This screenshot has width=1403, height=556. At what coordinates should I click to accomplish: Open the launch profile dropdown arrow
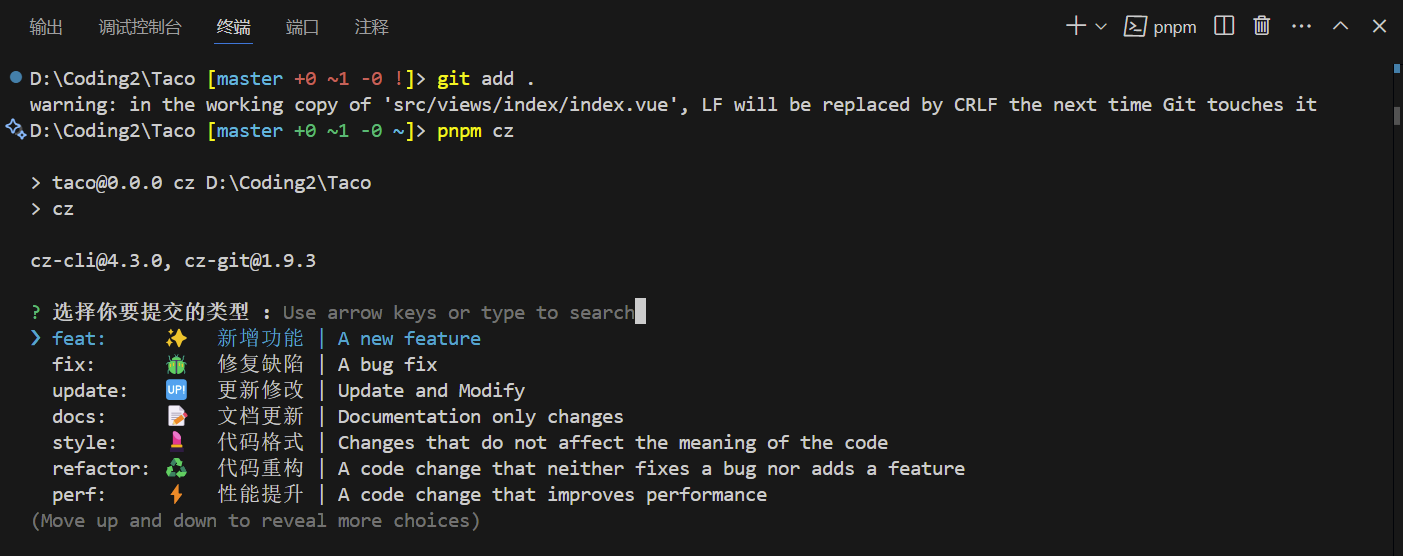click(1101, 27)
